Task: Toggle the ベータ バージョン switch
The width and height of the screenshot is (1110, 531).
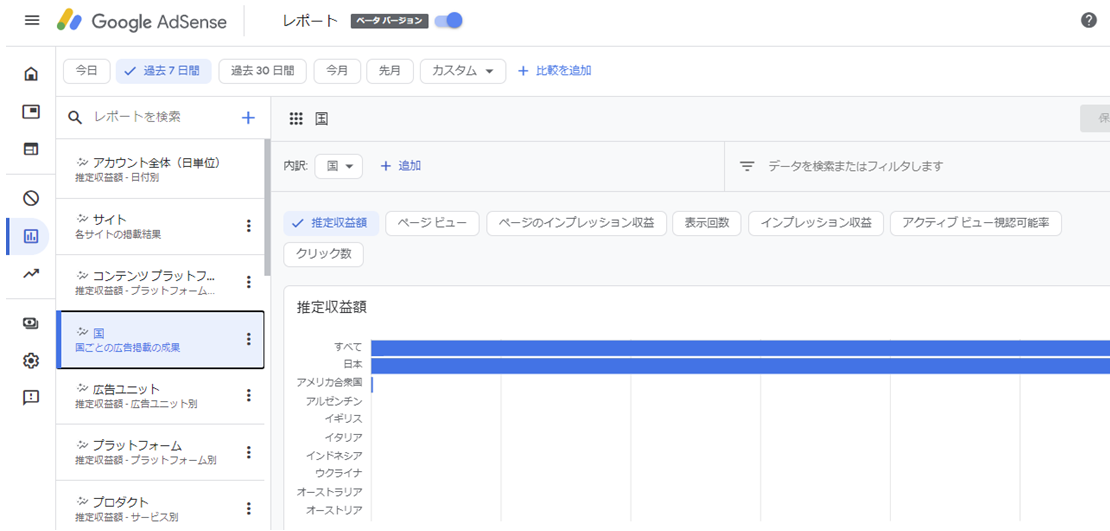Action: (x=449, y=21)
